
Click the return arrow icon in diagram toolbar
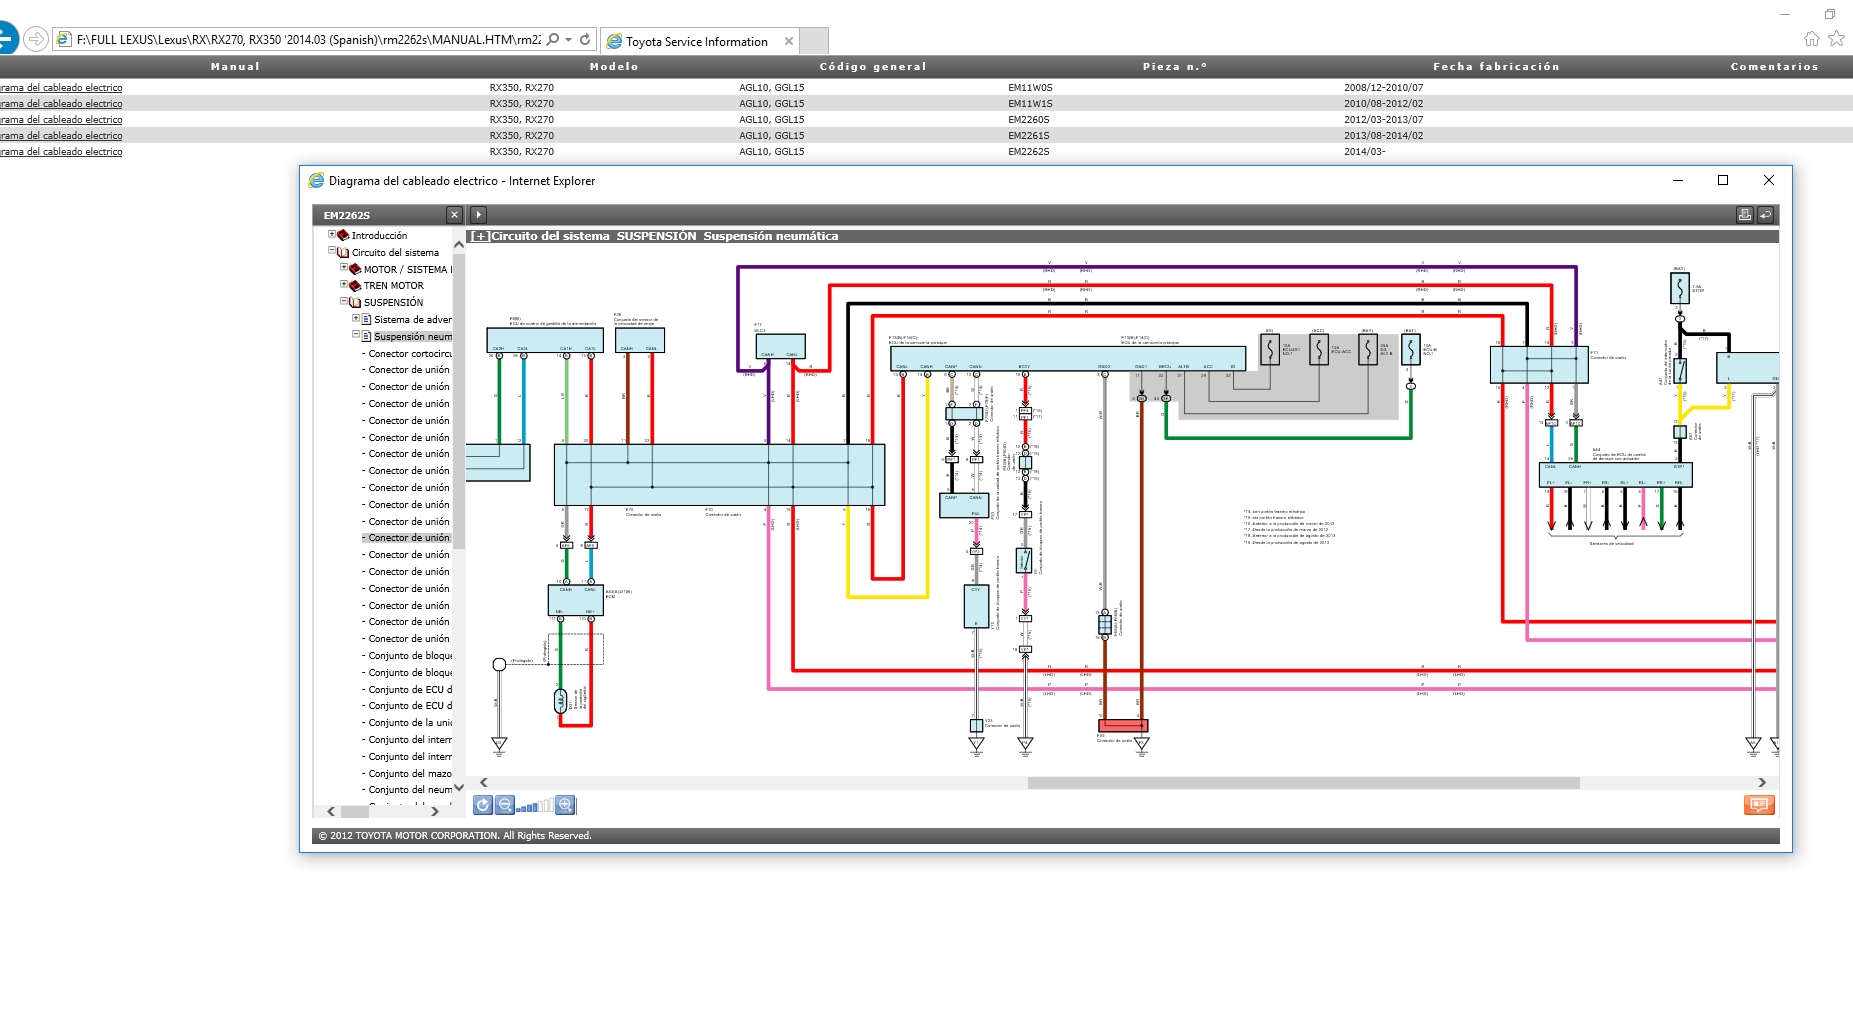(x=1766, y=215)
